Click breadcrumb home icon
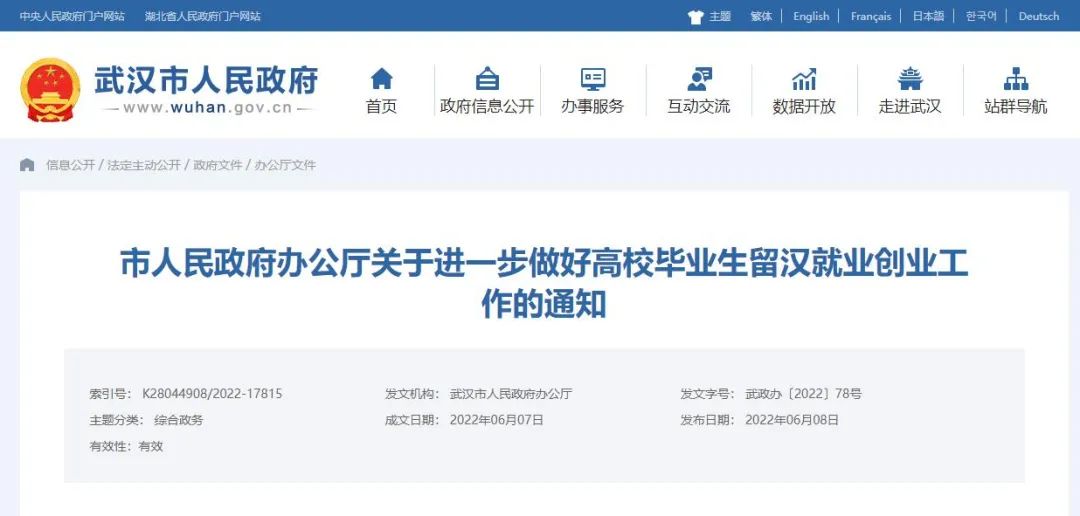The height and width of the screenshot is (516, 1080). click(x=27, y=165)
